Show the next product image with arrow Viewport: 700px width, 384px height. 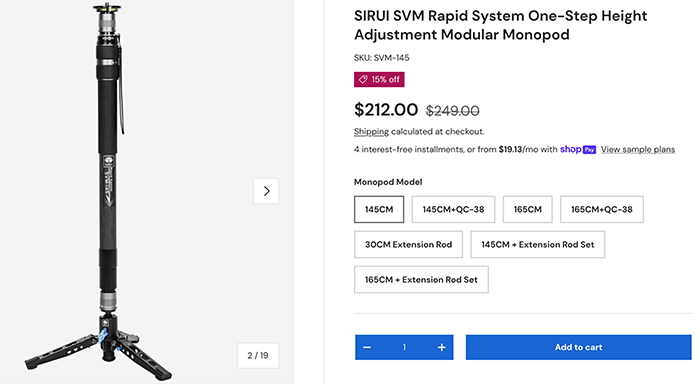266,191
